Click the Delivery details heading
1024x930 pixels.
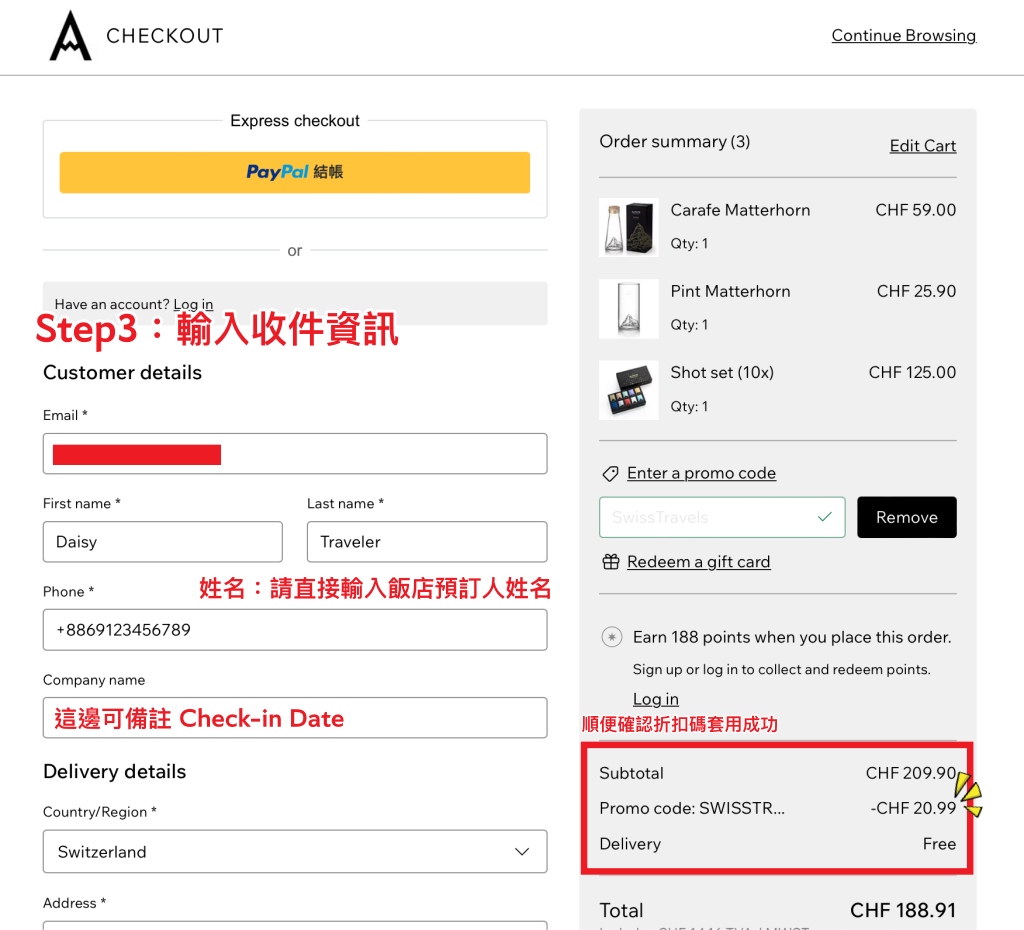pyautogui.click(x=114, y=772)
